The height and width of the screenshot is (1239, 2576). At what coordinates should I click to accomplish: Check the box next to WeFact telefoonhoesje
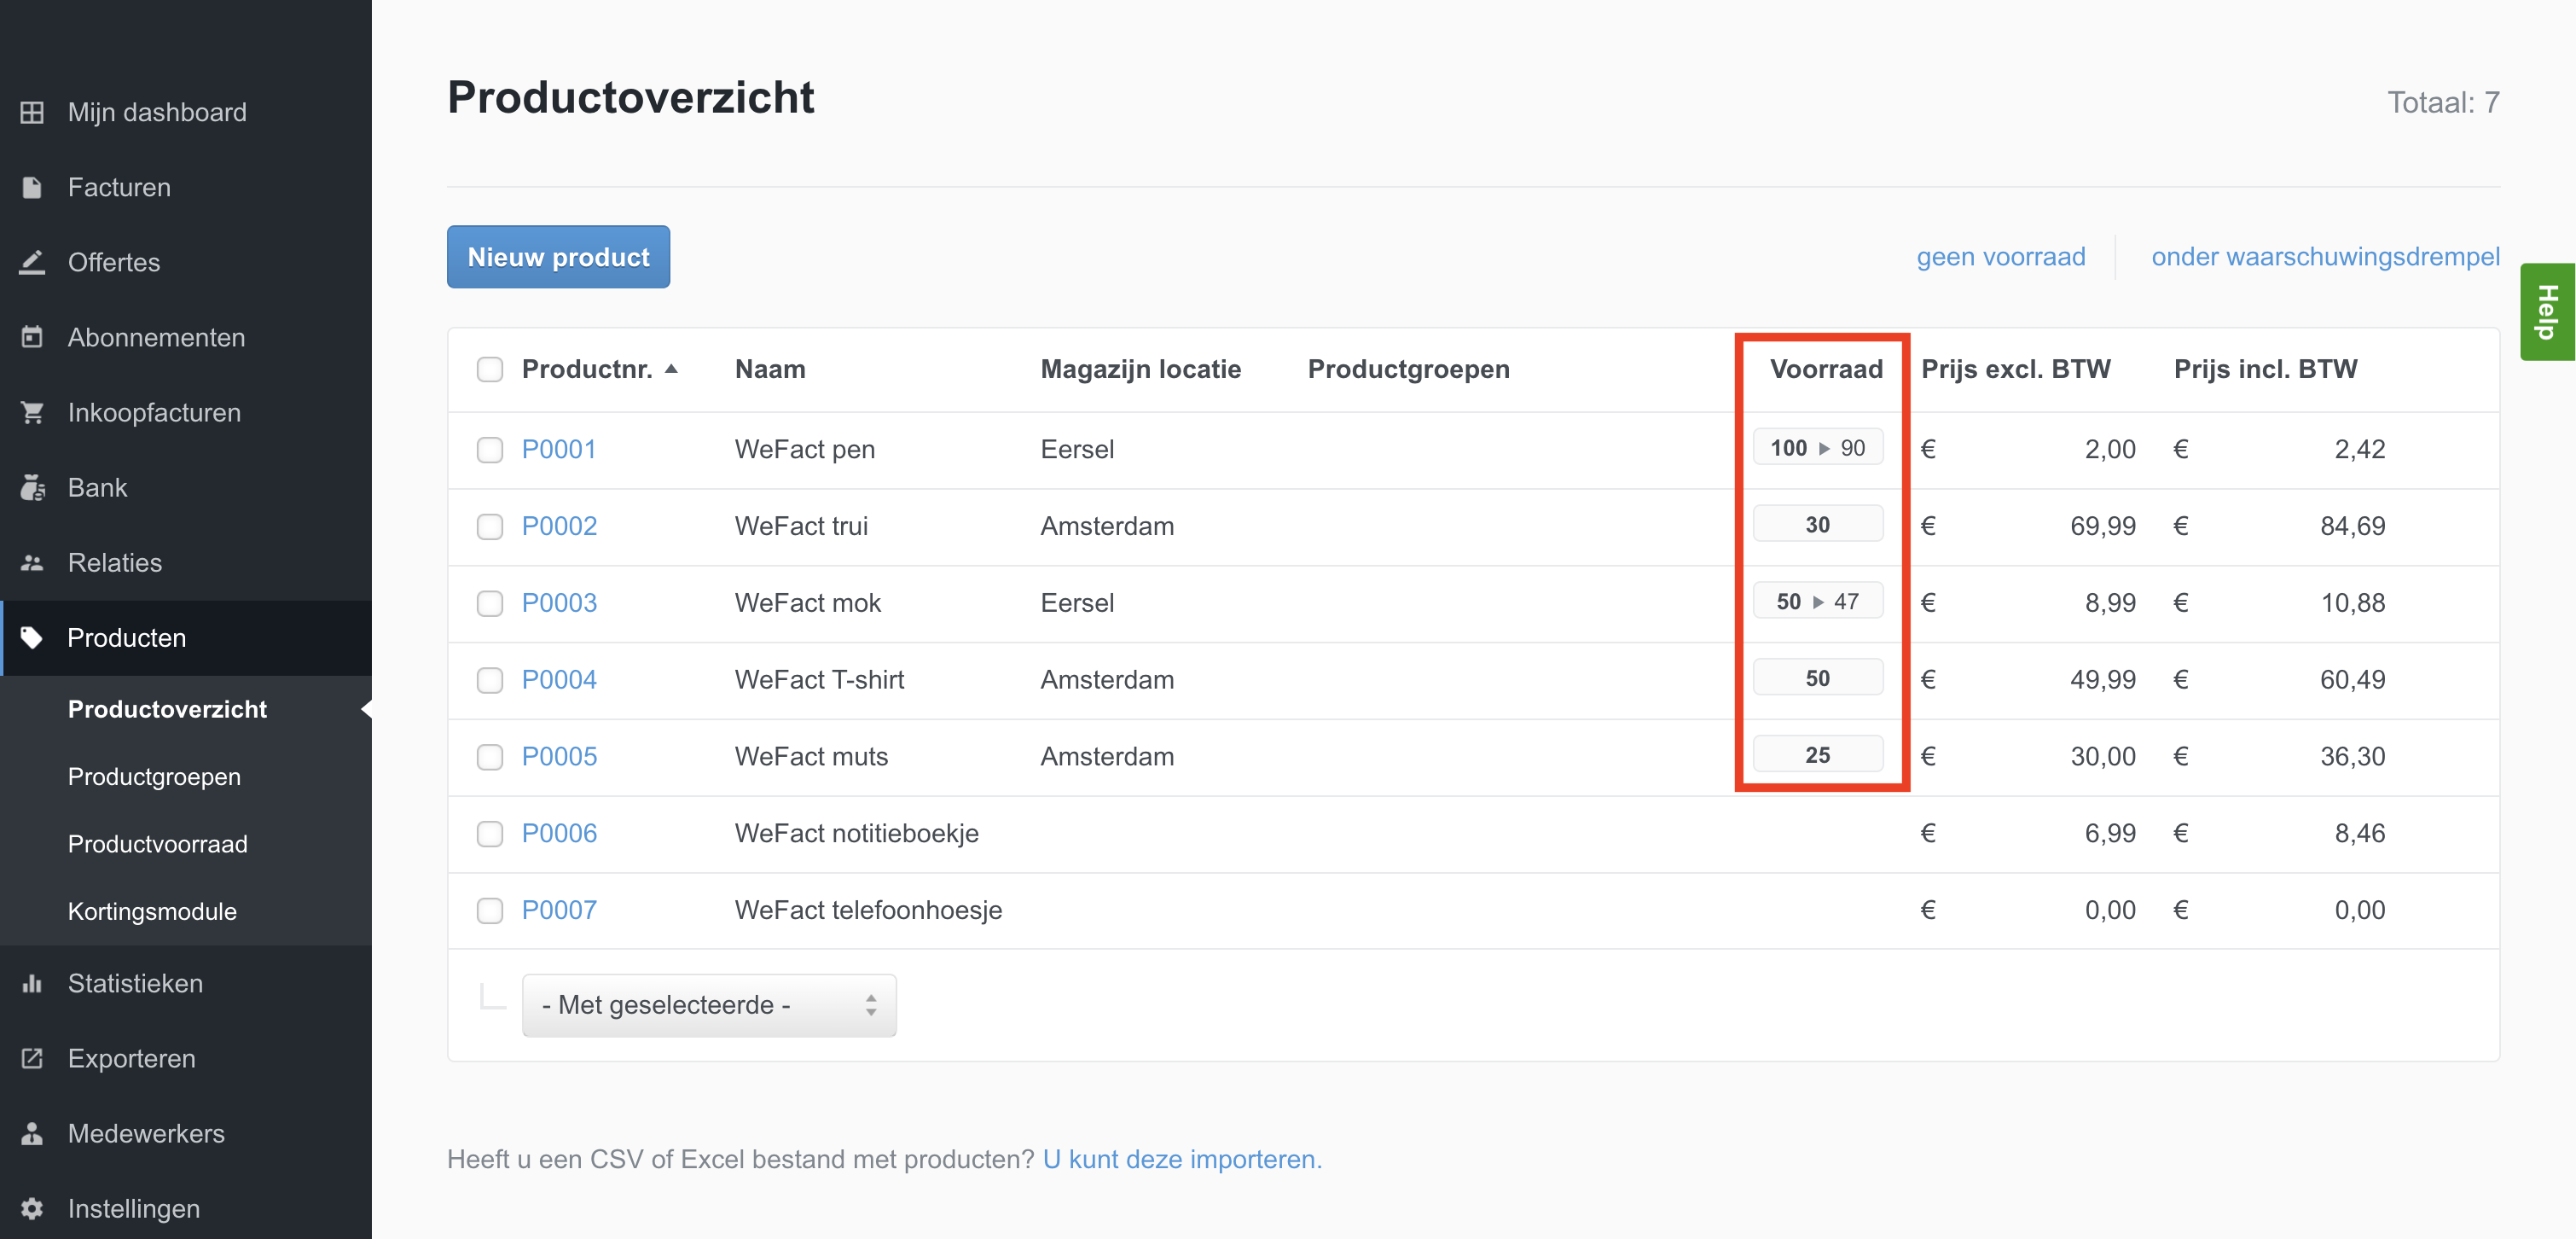coord(489,910)
